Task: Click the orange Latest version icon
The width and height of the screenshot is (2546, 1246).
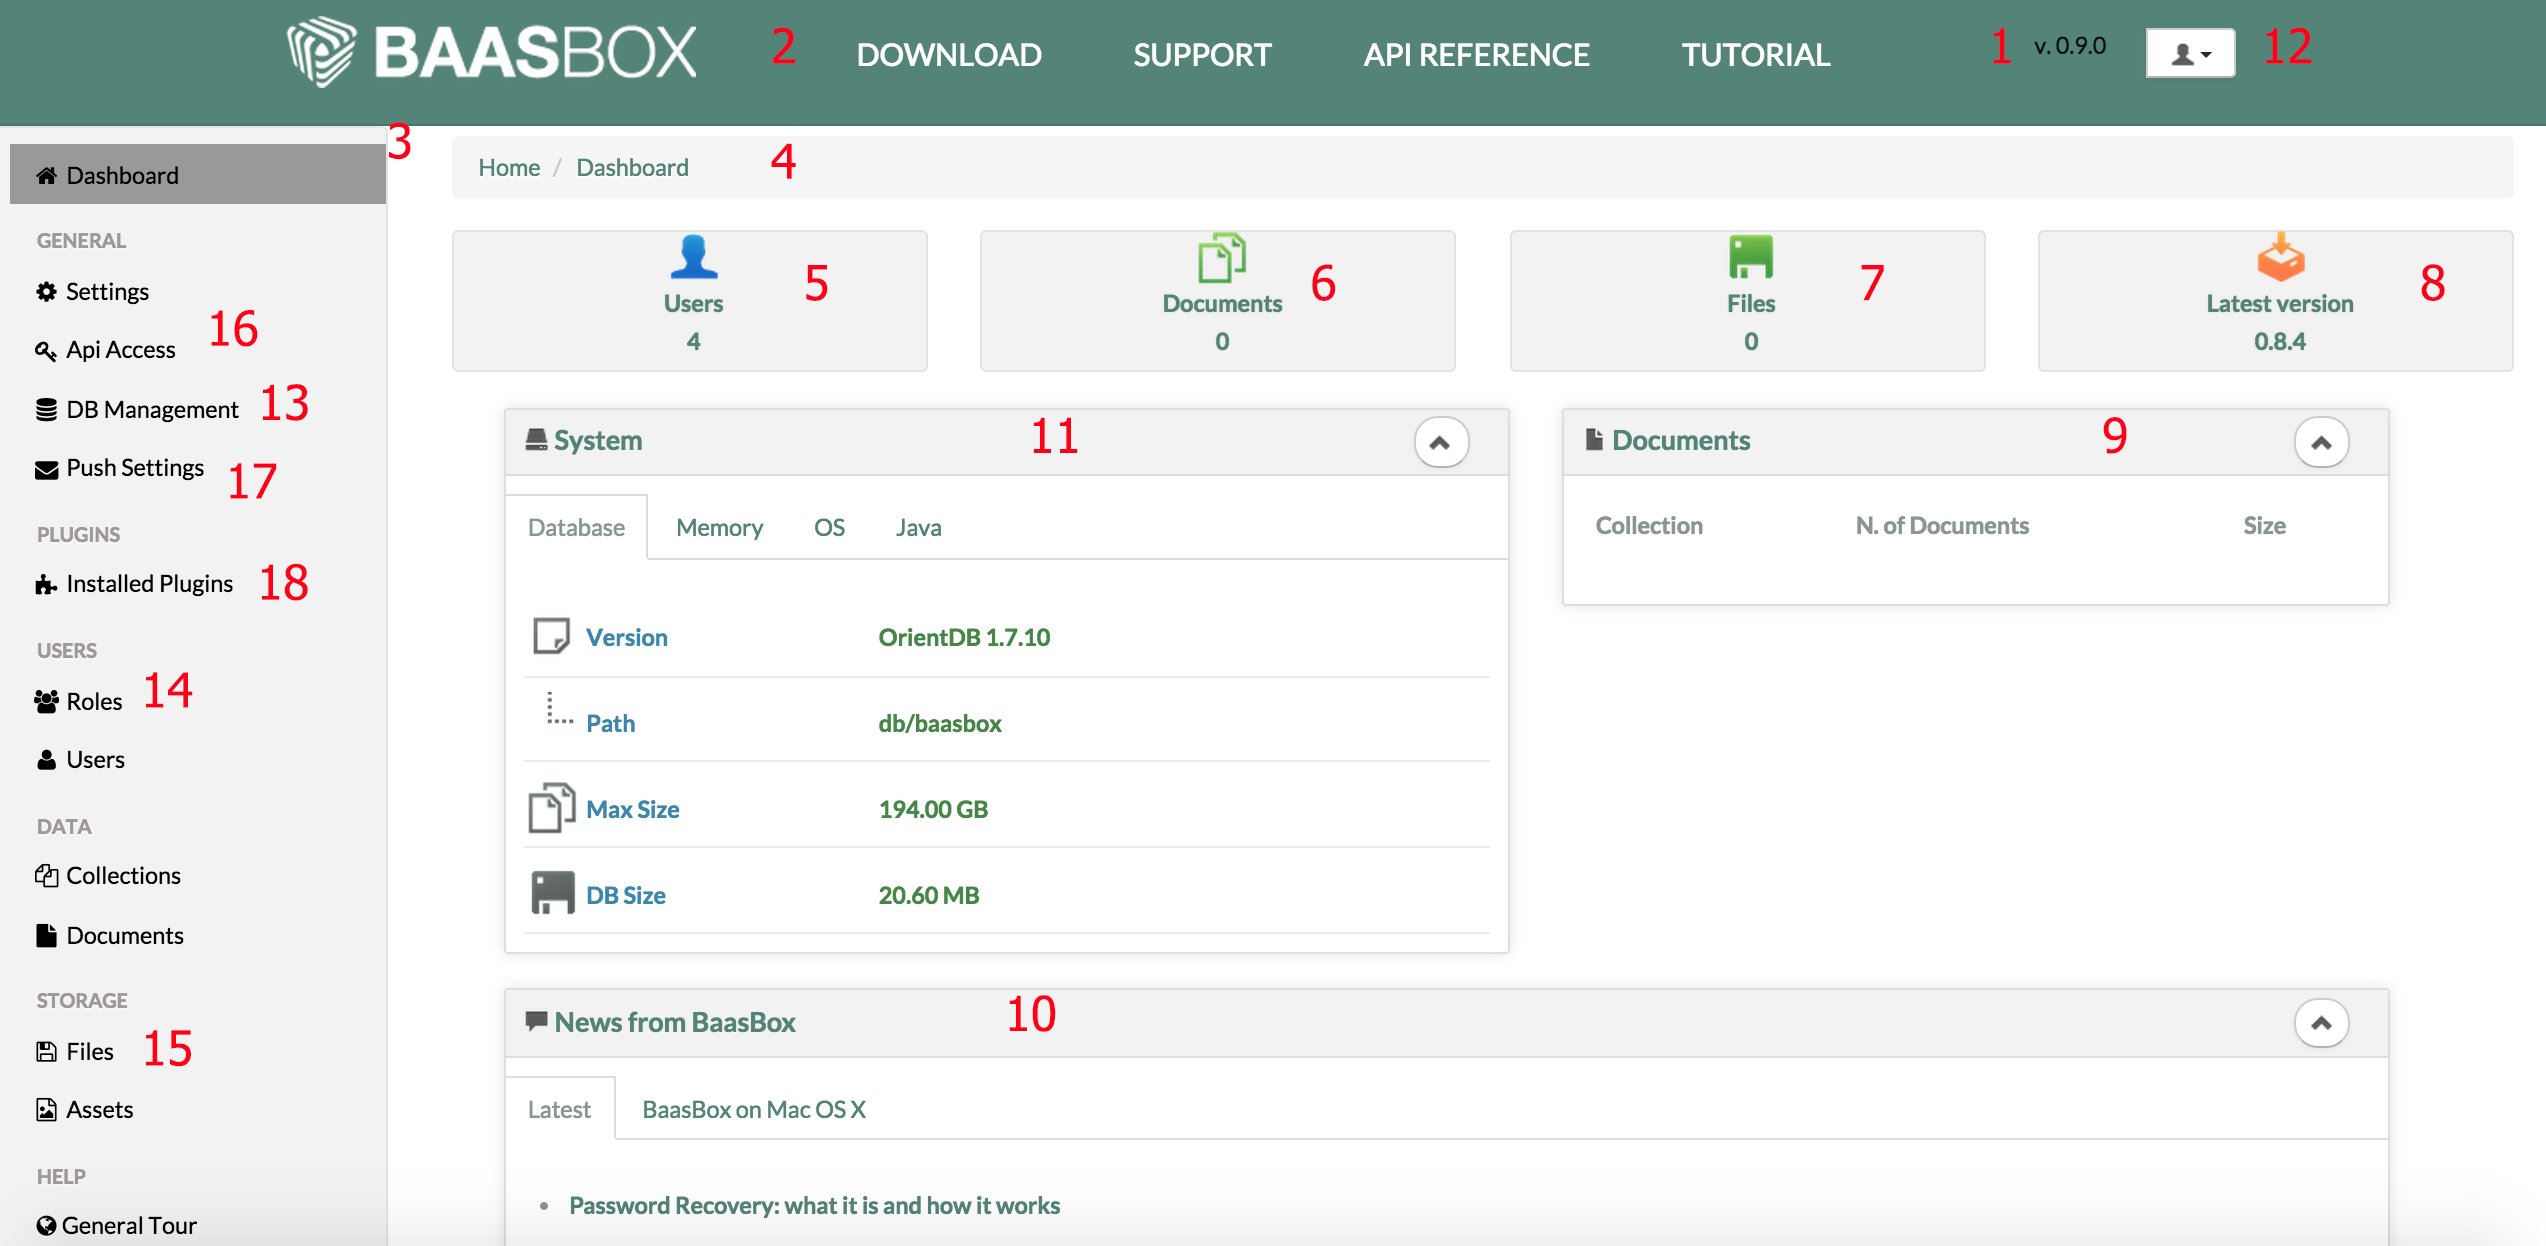Action: pos(2280,258)
